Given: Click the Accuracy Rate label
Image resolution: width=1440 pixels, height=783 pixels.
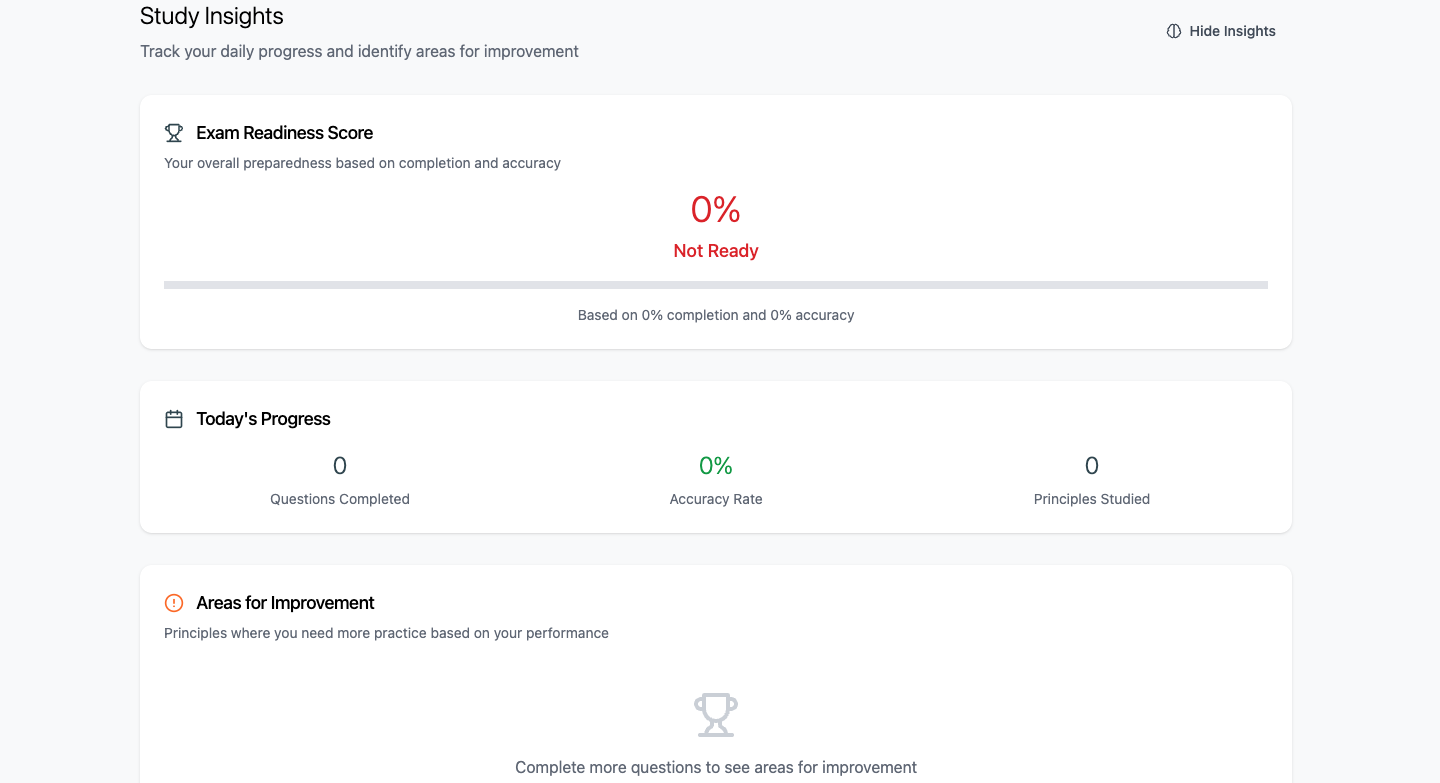Looking at the screenshot, I should pos(716,499).
